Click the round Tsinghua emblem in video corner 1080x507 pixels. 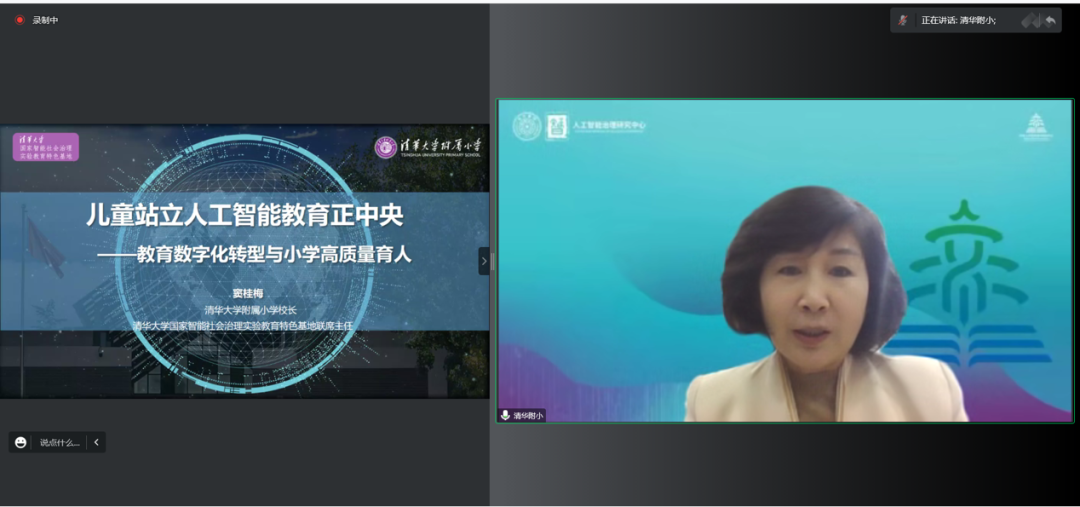tap(527, 126)
